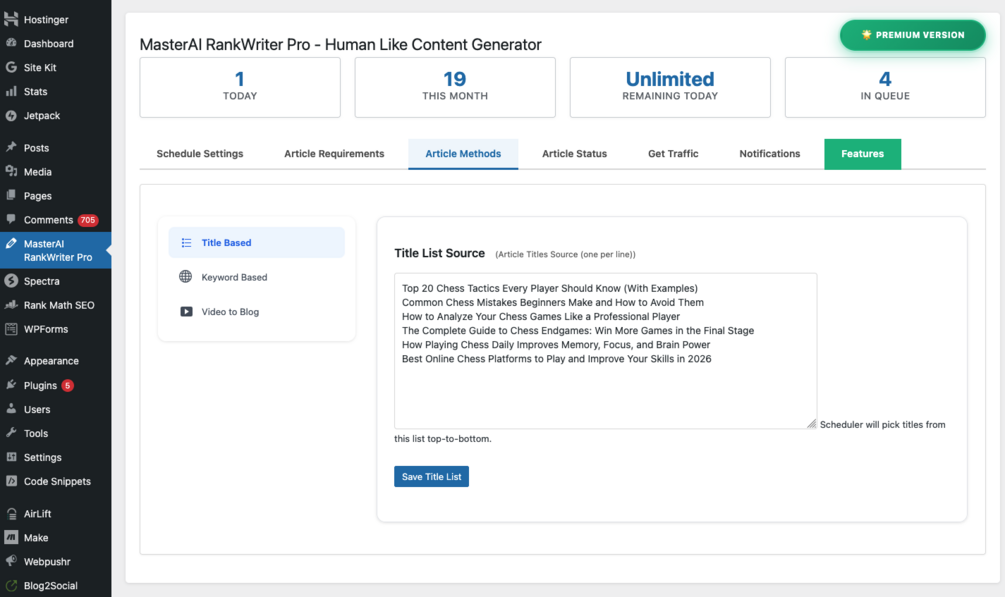Screen dimensions: 1005x597
Task: Open the Plugins plug icon
Action: pyautogui.click(x=11, y=385)
